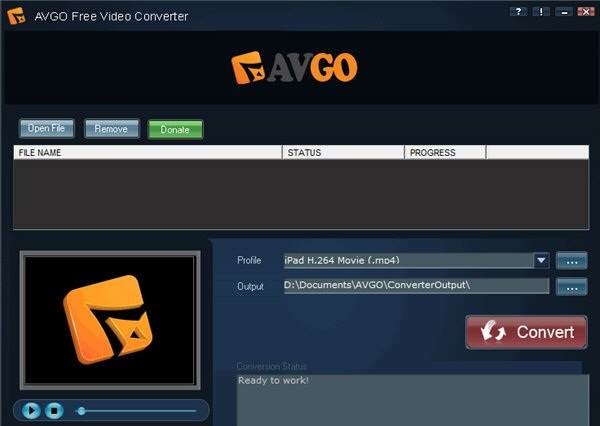
Task: Click the empty file list area
Action: tap(301, 194)
